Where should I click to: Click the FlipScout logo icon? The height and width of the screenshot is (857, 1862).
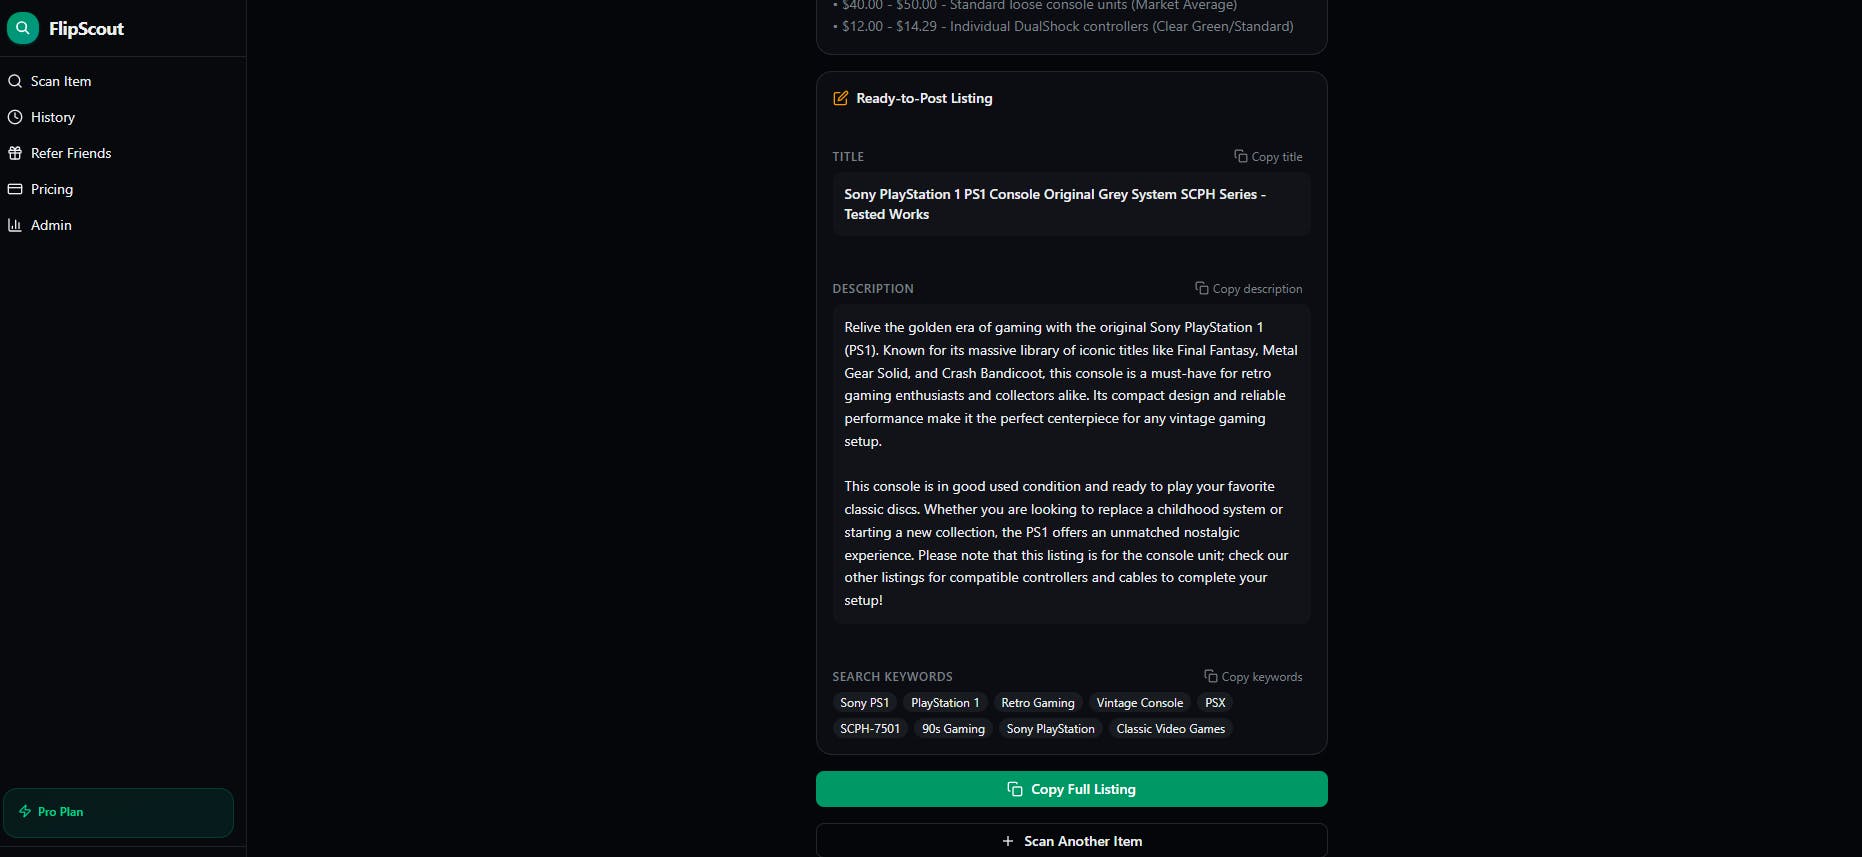tap(22, 28)
